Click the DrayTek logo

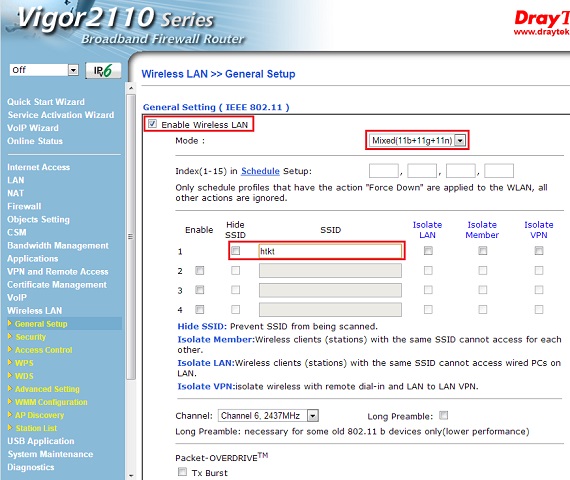(542, 22)
